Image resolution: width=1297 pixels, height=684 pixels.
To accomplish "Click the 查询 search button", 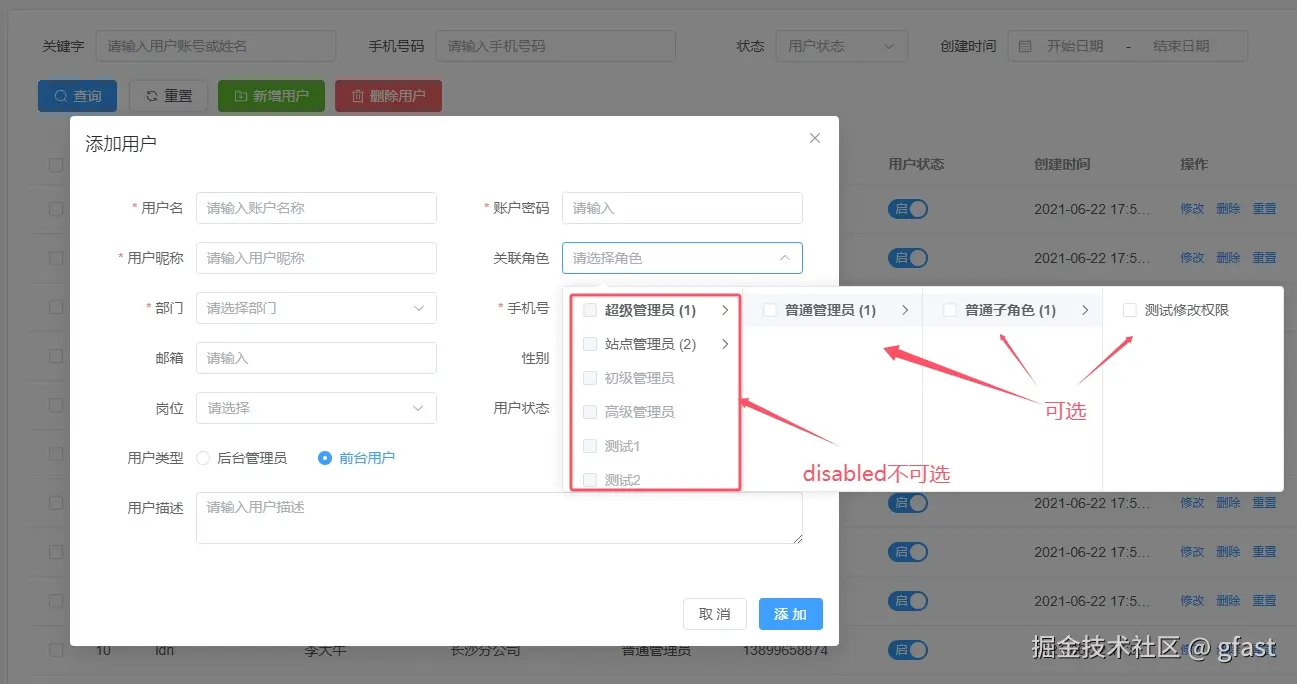I will [x=77, y=96].
